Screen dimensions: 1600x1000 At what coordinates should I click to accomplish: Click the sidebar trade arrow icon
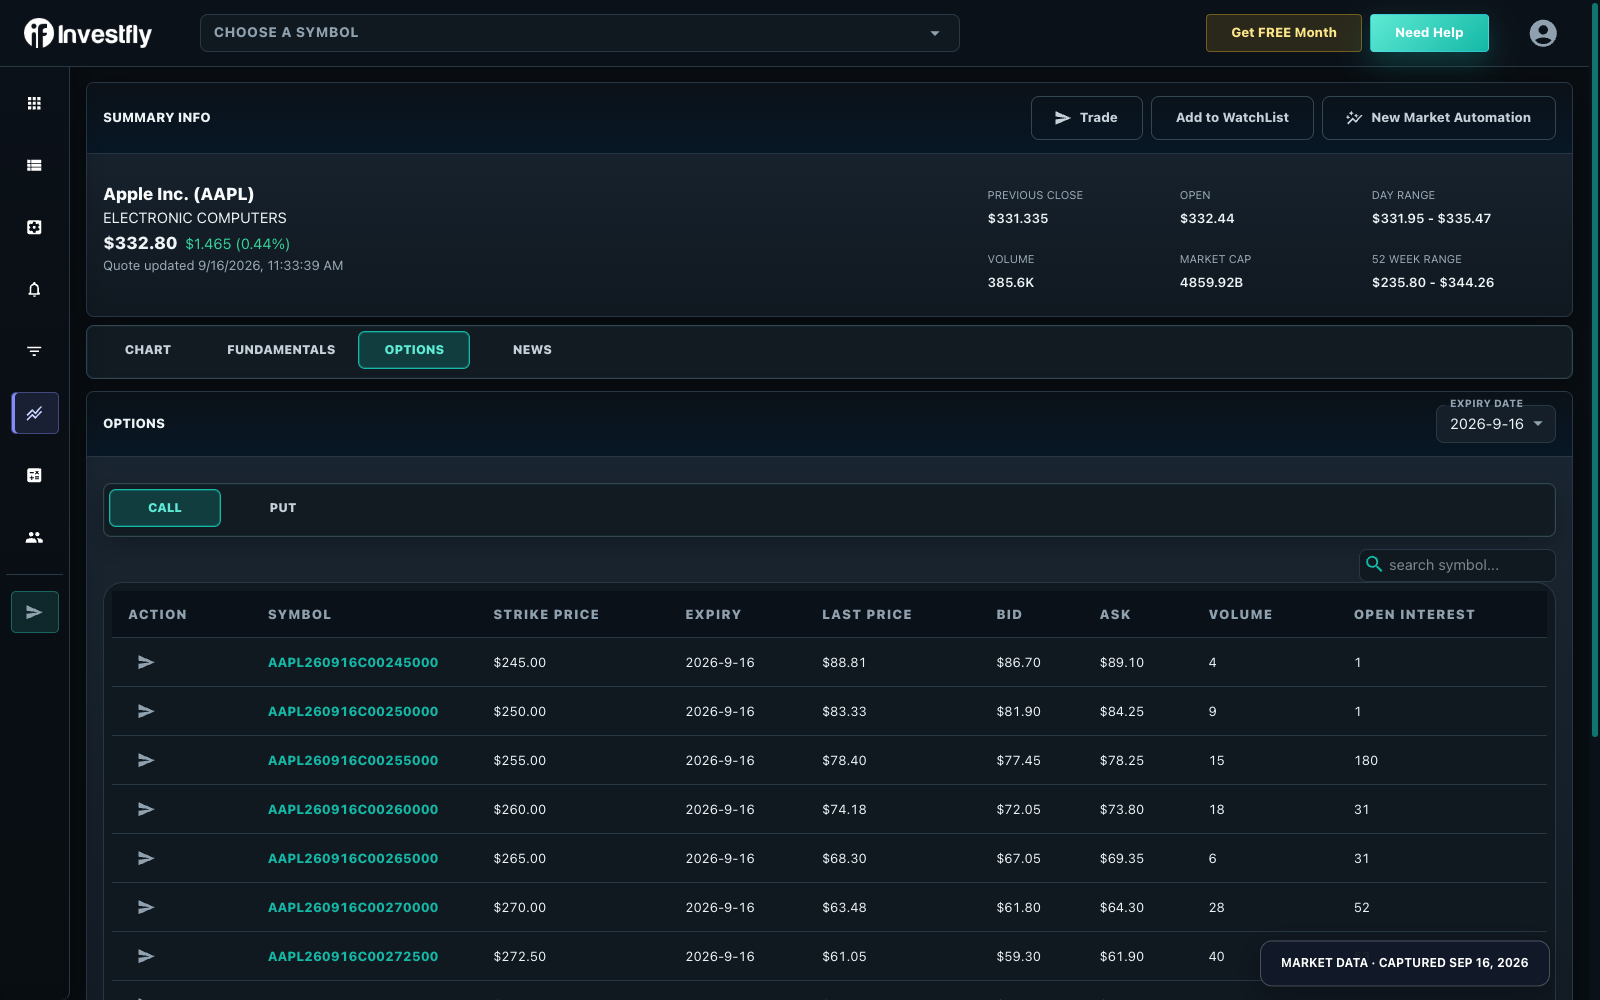35,612
